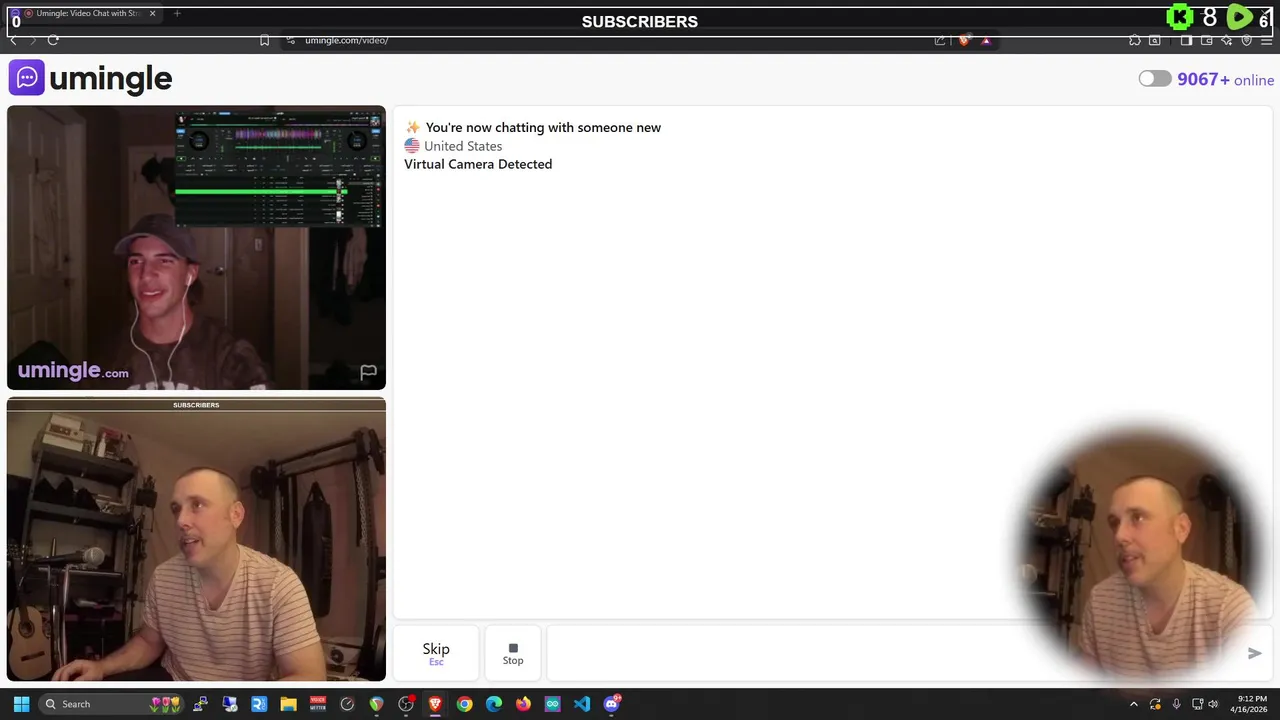
Task: Open Brave VPN shield icon
Action: [1247, 40]
